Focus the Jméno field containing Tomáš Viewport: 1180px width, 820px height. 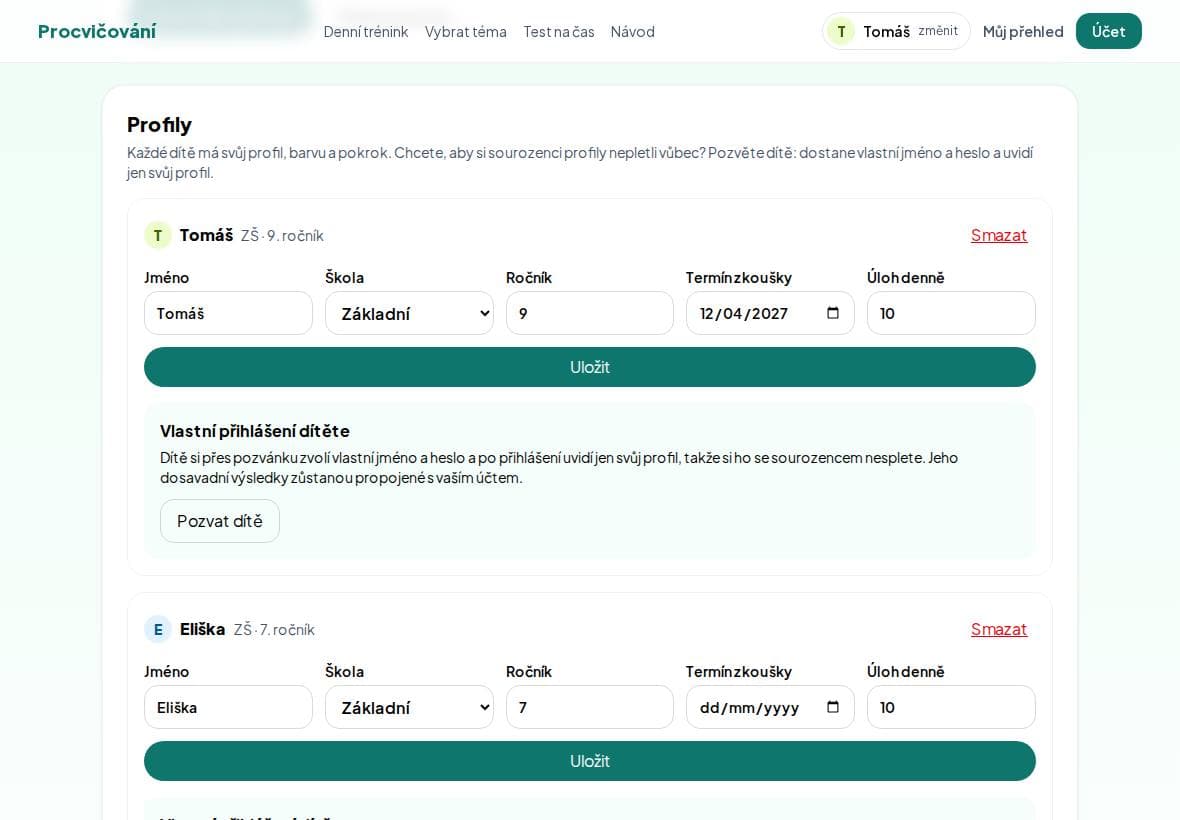coord(228,313)
